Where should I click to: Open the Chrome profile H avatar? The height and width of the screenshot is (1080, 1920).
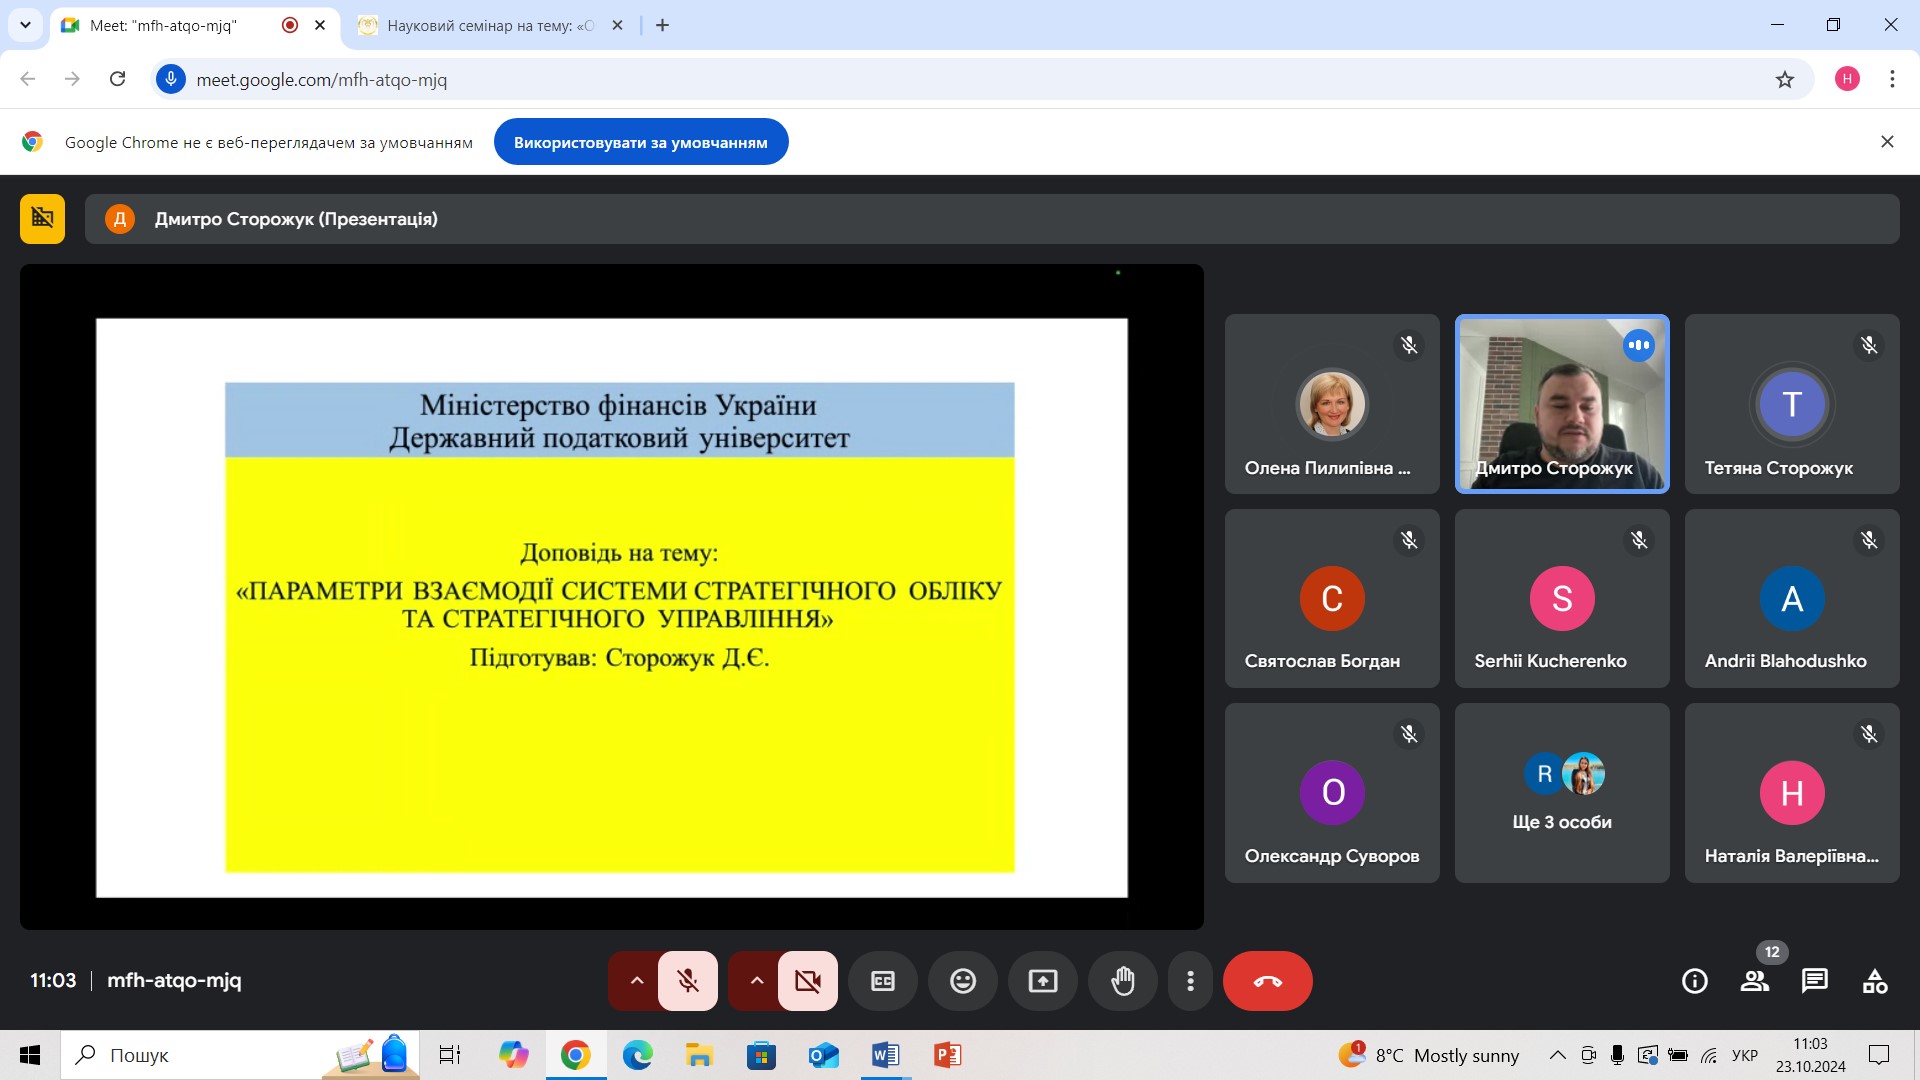pyautogui.click(x=1847, y=79)
